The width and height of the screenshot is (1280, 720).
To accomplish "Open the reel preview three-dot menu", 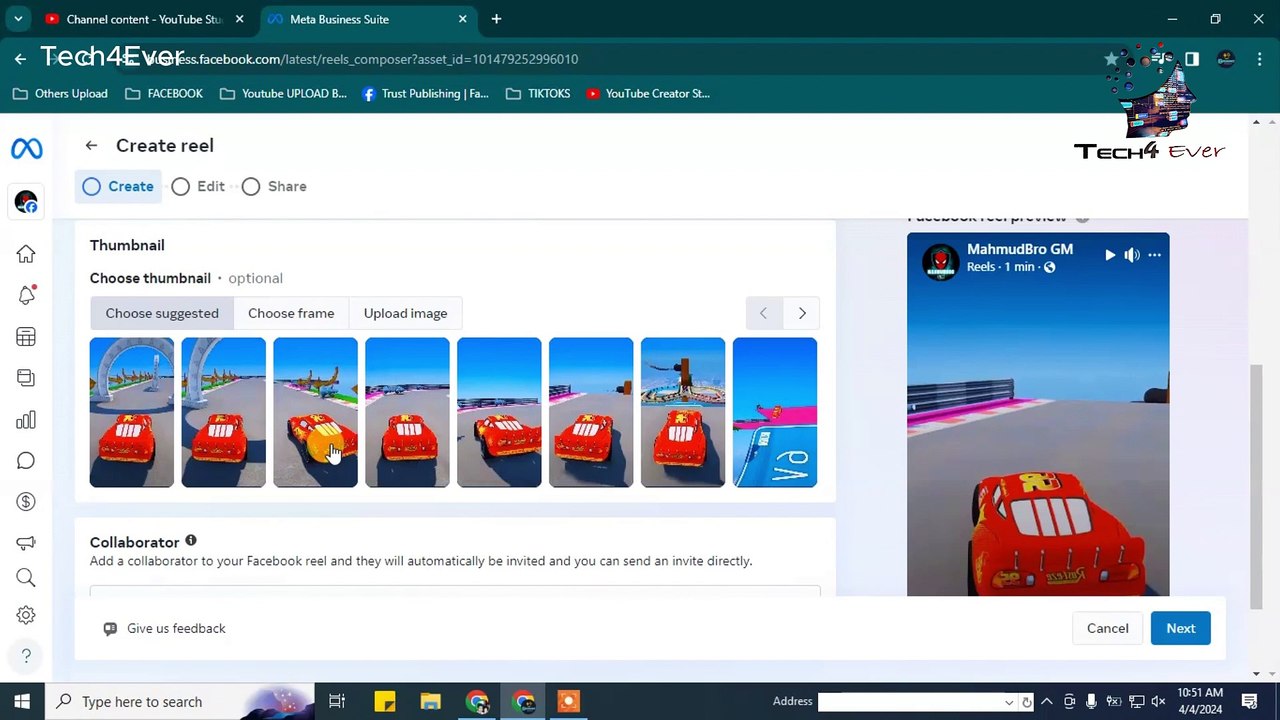I will pos(1154,255).
